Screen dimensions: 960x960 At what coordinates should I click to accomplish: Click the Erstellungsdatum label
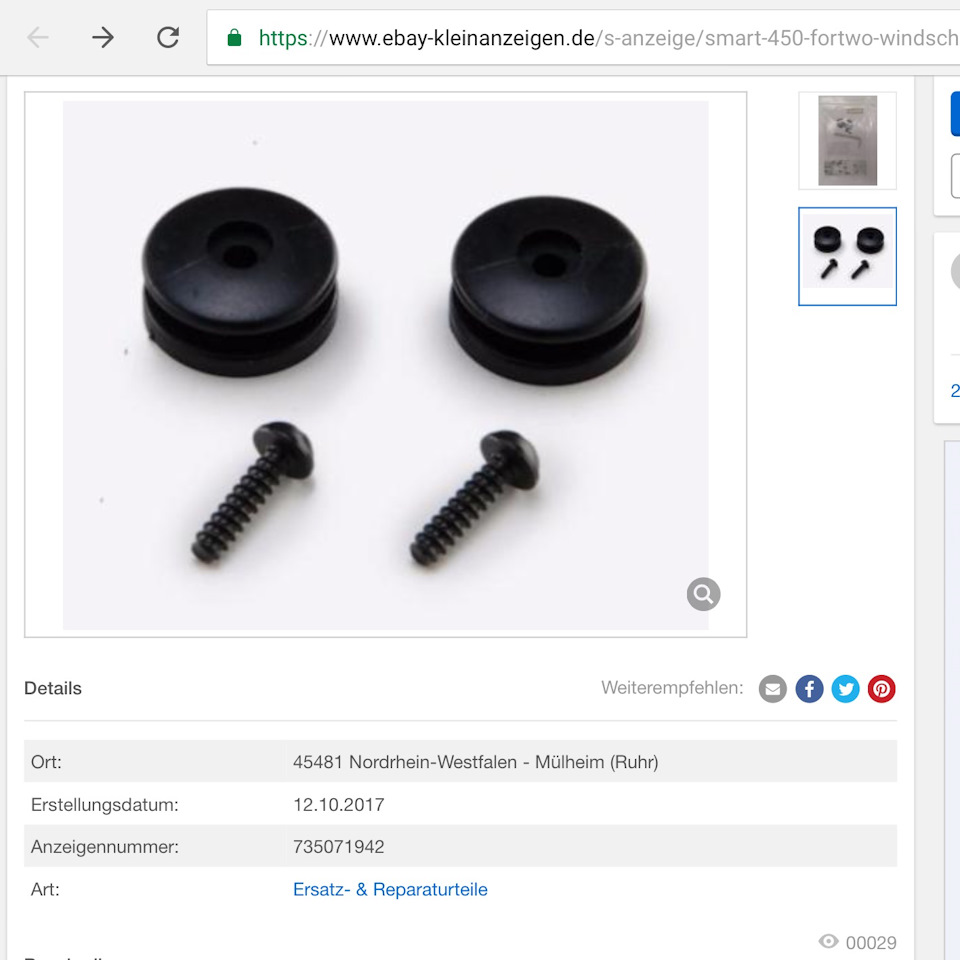[105, 804]
